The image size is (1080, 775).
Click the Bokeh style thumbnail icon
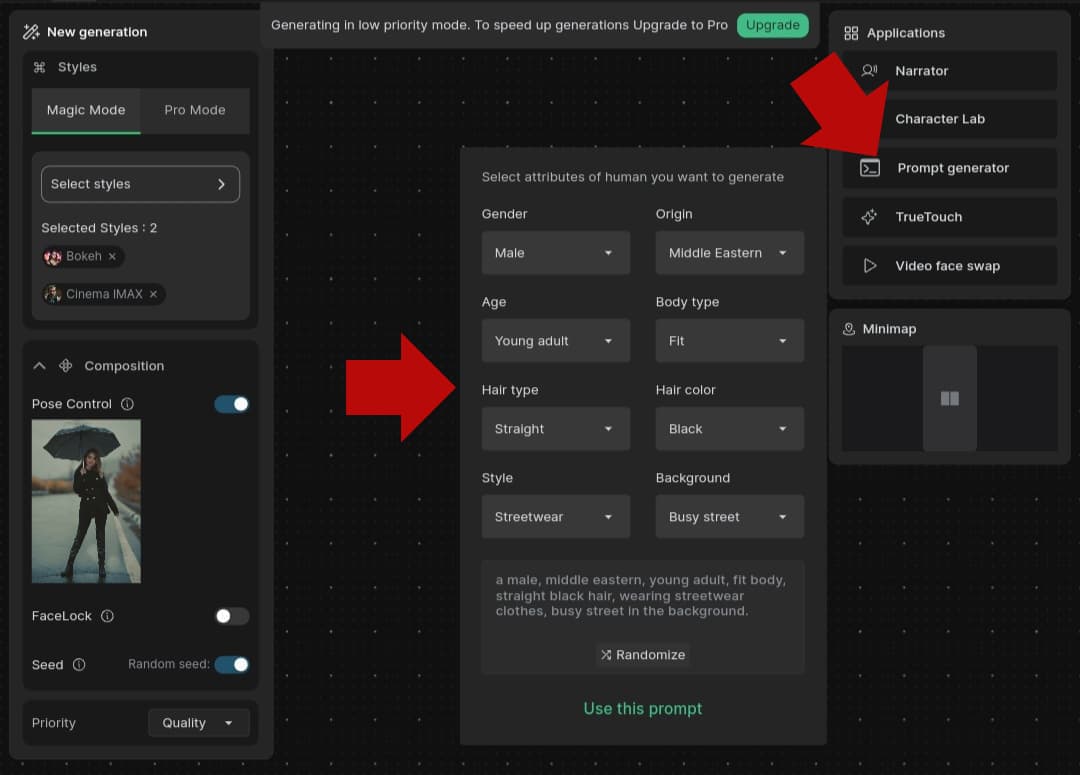coord(53,257)
